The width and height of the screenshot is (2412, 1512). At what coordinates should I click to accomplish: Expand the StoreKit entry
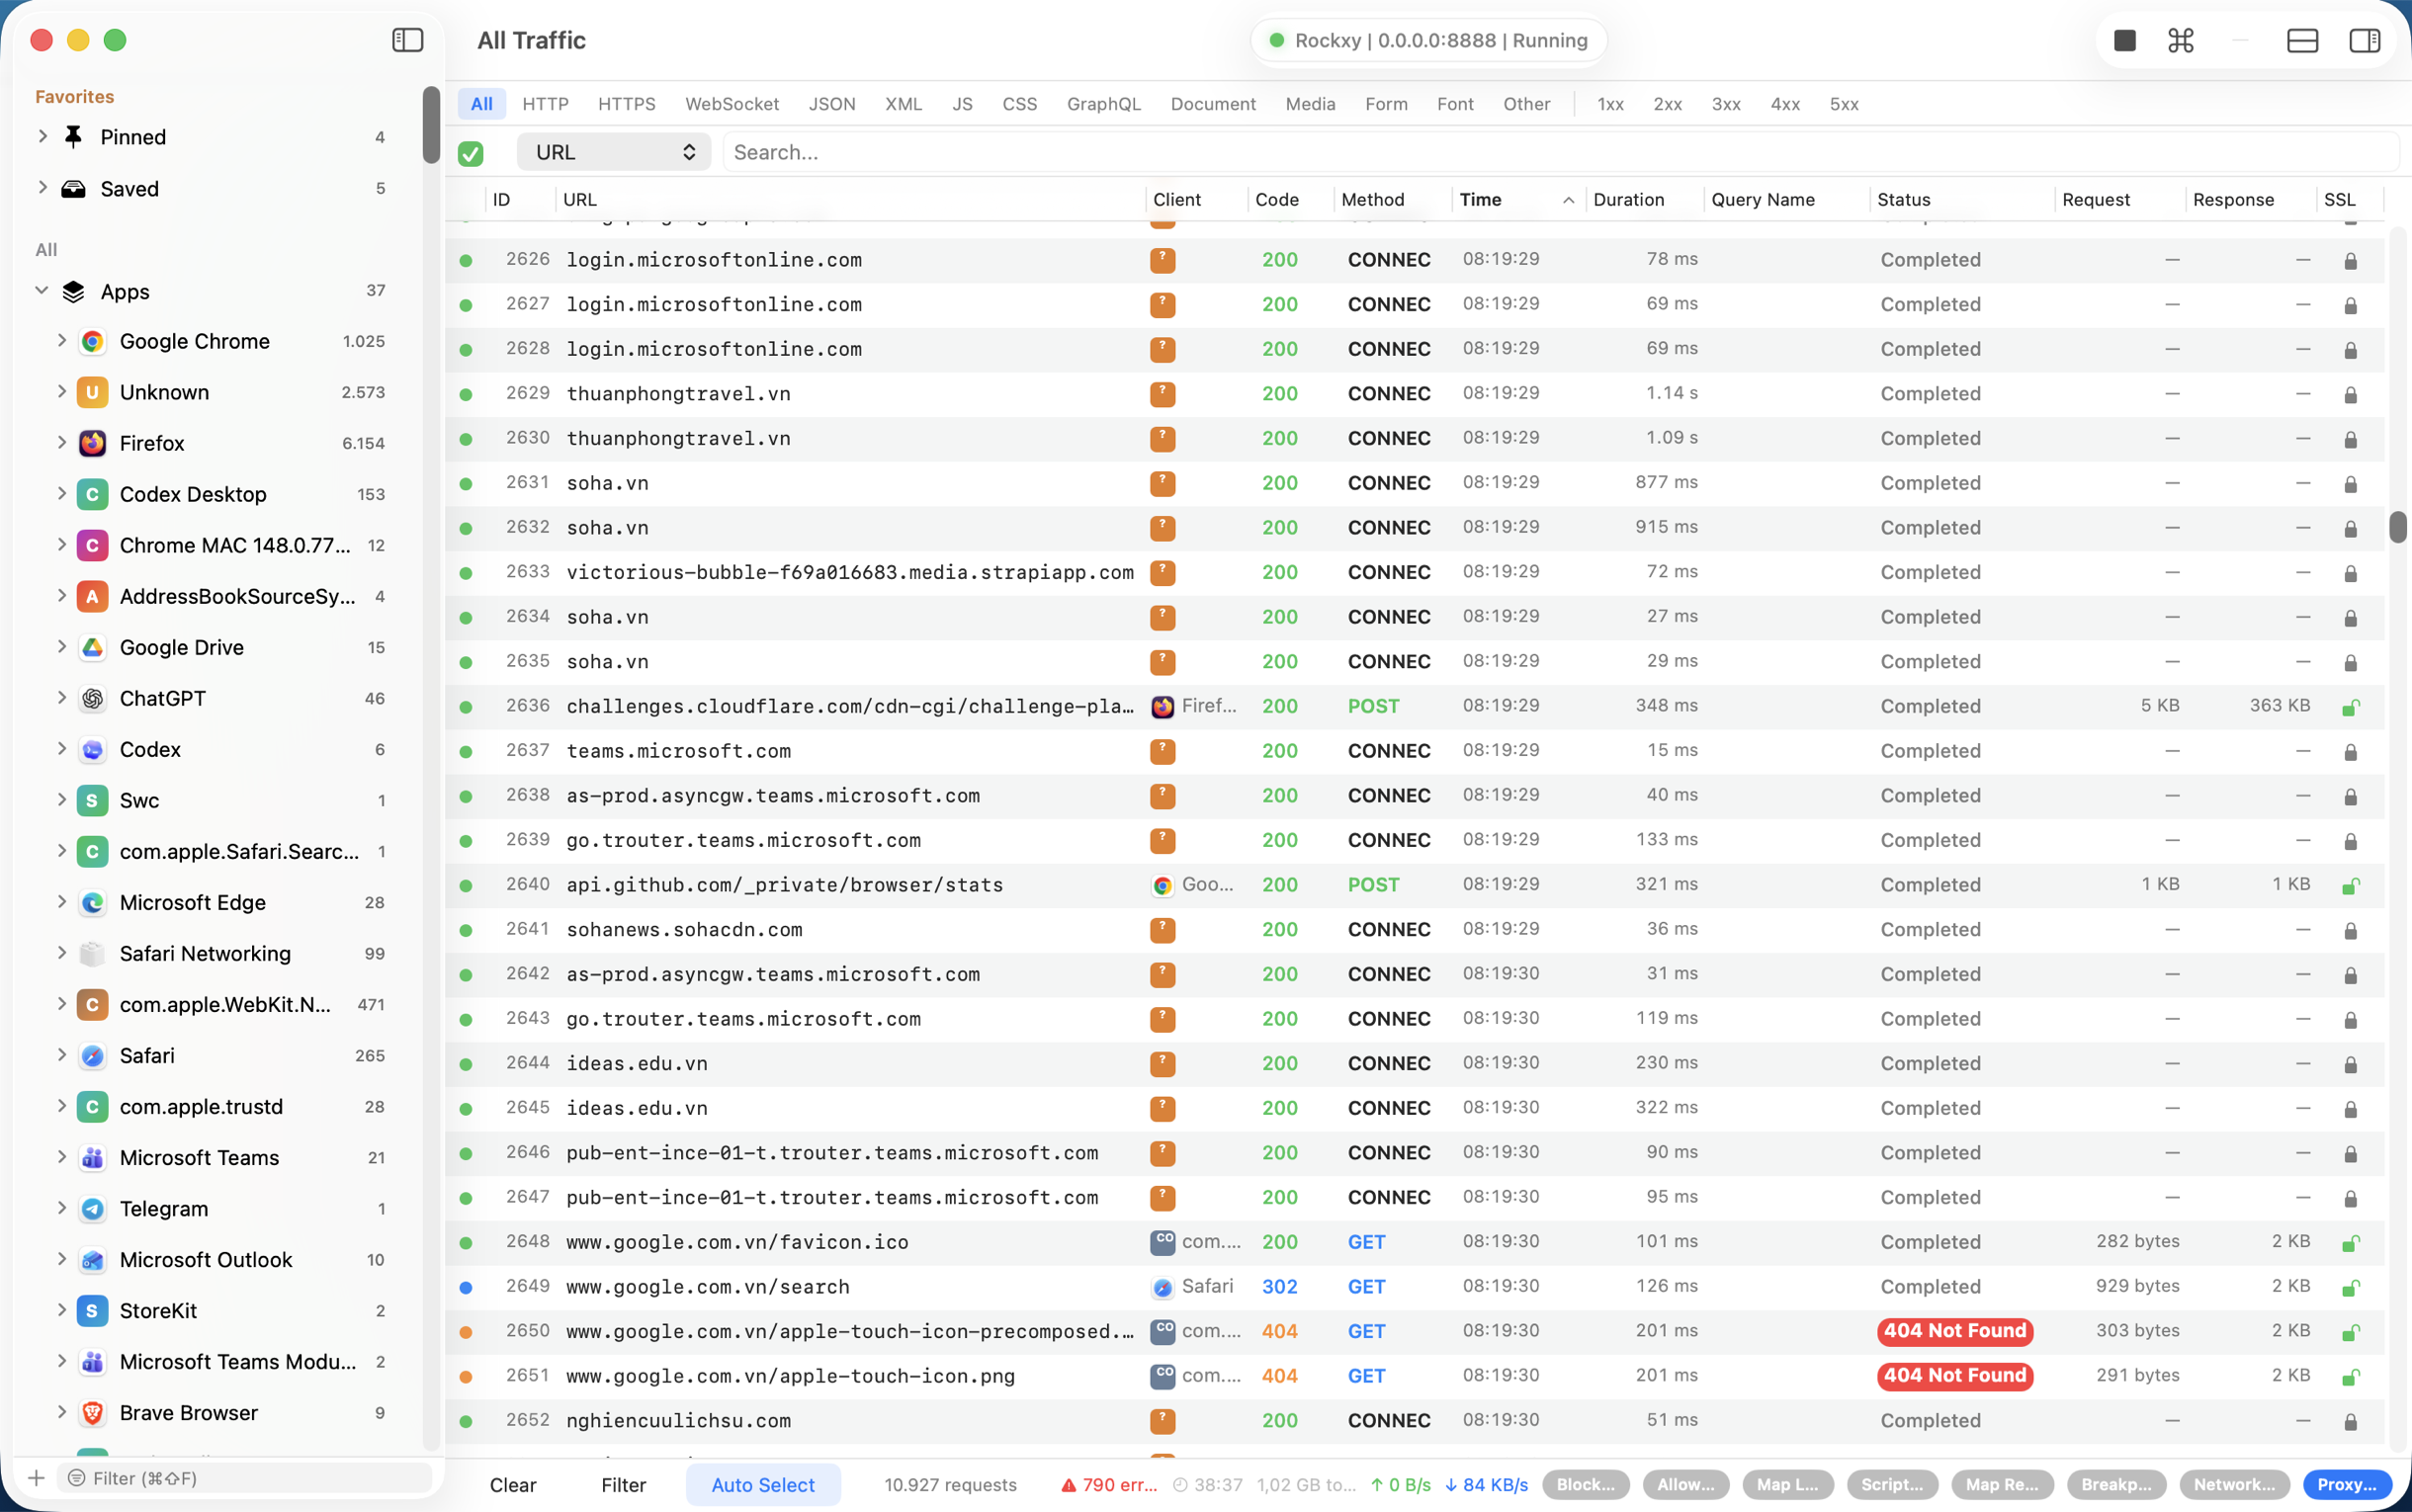61,1310
